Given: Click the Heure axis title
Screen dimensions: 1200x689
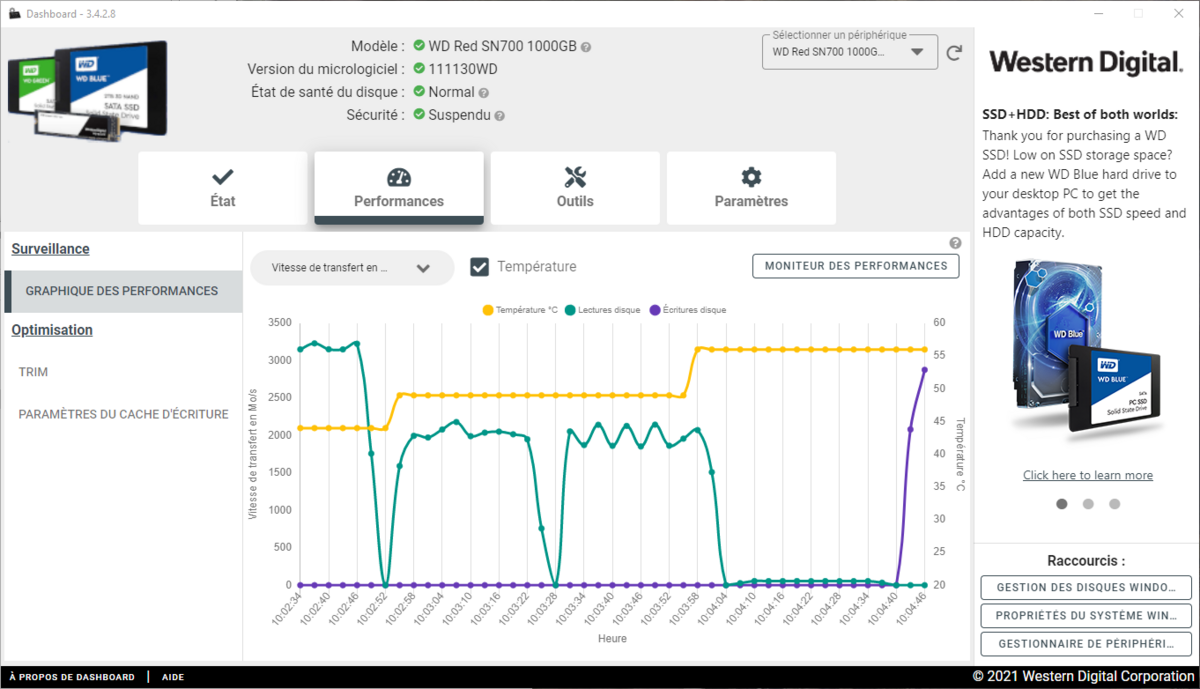Looking at the screenshot, I should [x=612, y=638].
